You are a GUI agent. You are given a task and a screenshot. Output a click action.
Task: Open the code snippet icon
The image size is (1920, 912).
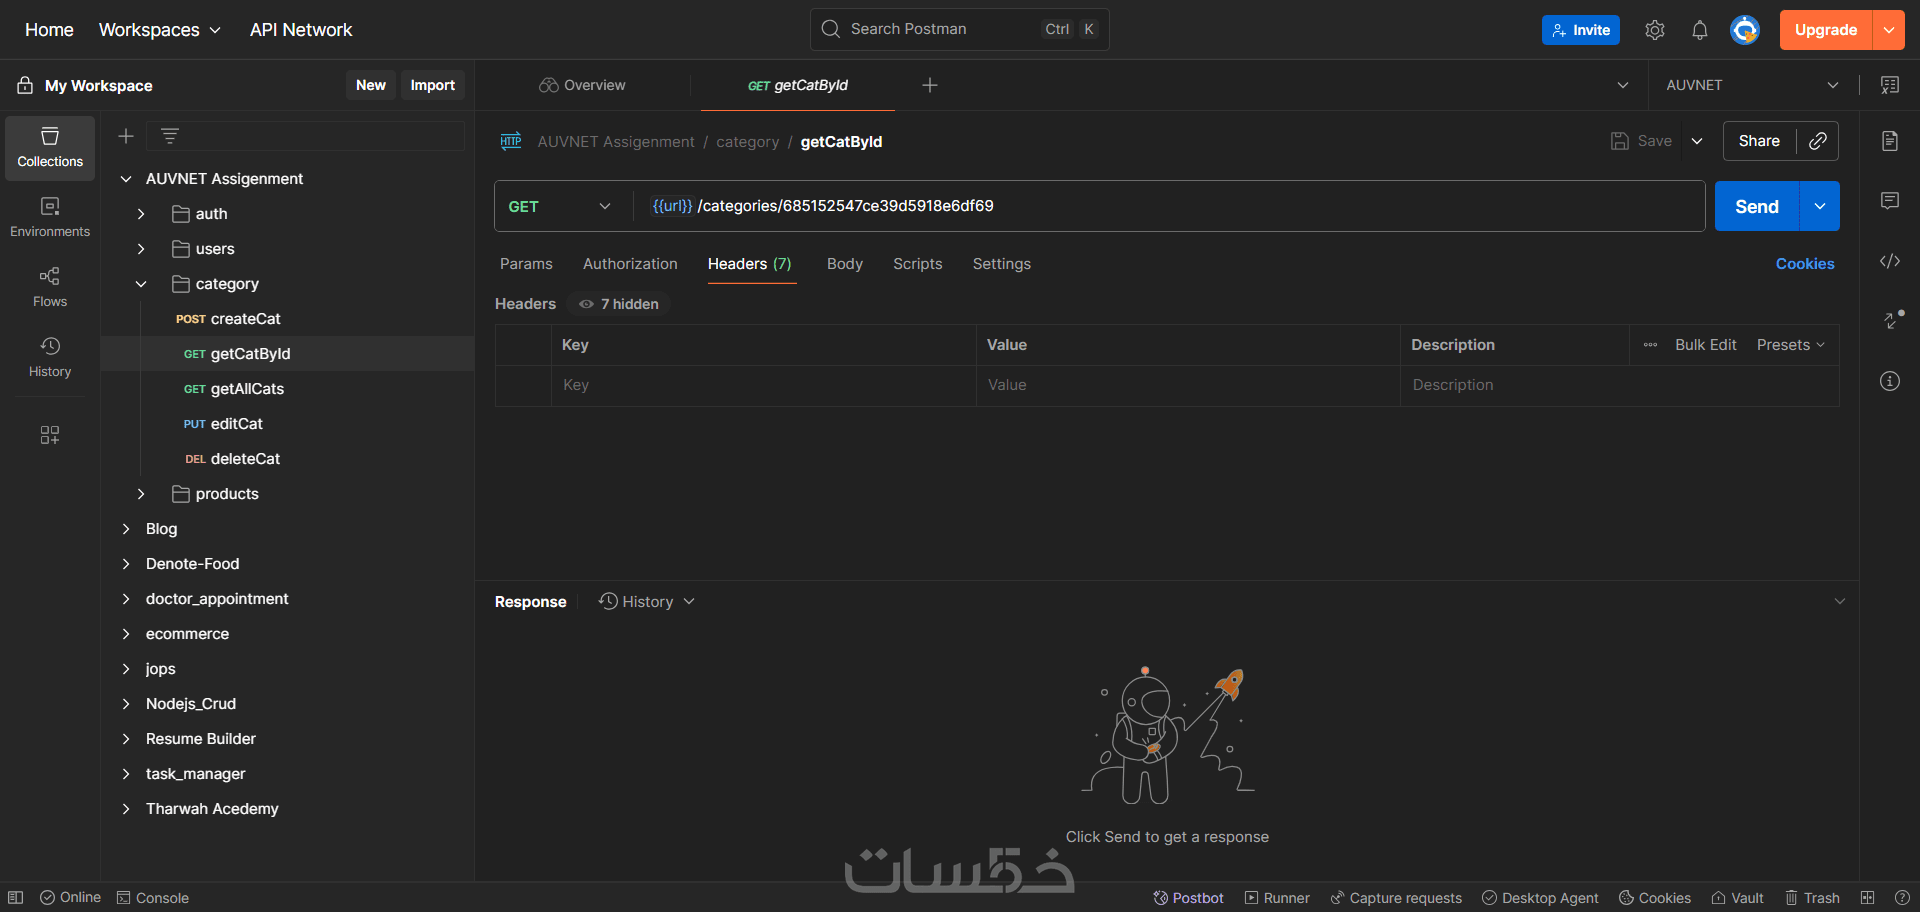pyautogui.click(x=1890, y=261)
